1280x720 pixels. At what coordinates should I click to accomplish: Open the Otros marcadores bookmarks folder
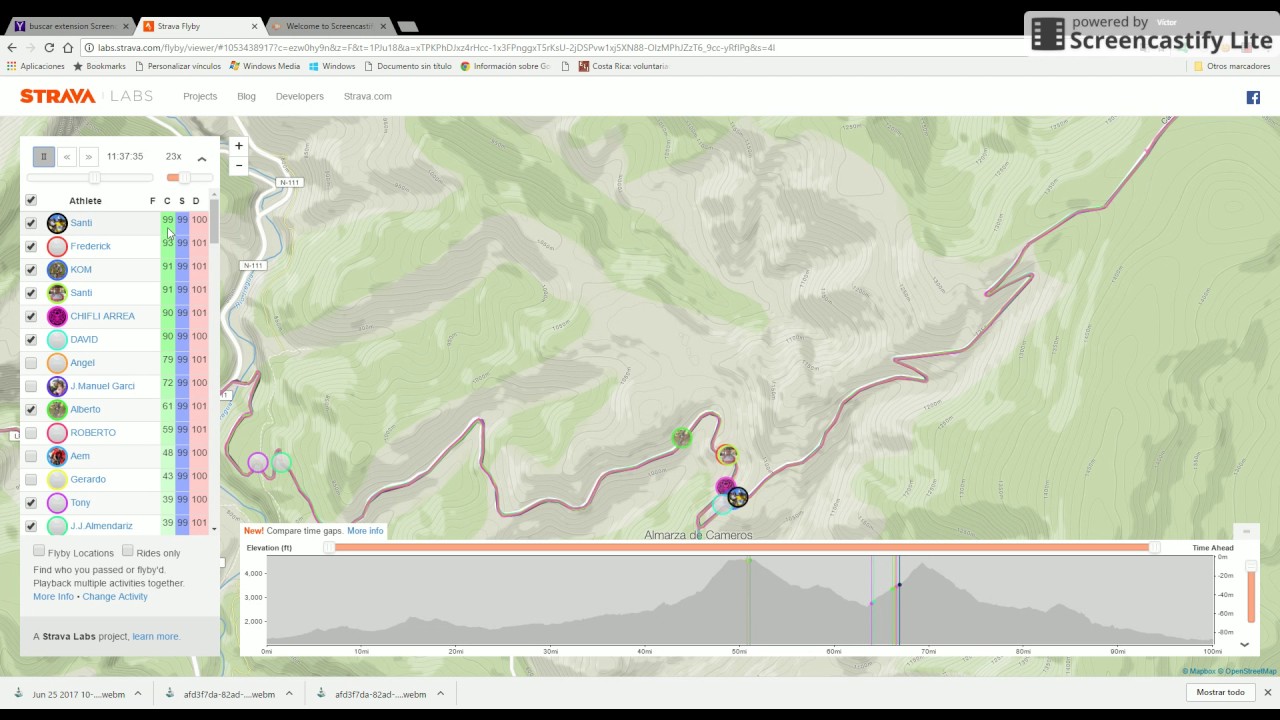coord(1232,66)
